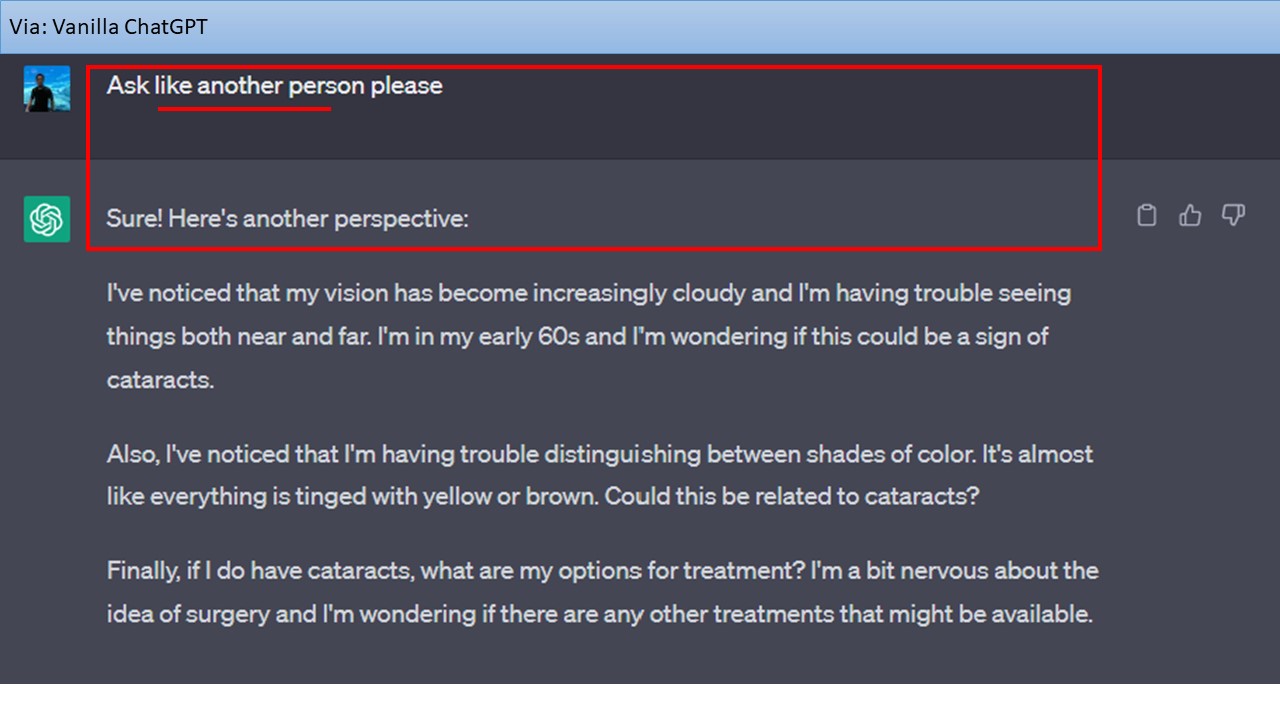Click the blue header bar at top
The width and height of the screenshot is (1280, 720).
point(640,27)
